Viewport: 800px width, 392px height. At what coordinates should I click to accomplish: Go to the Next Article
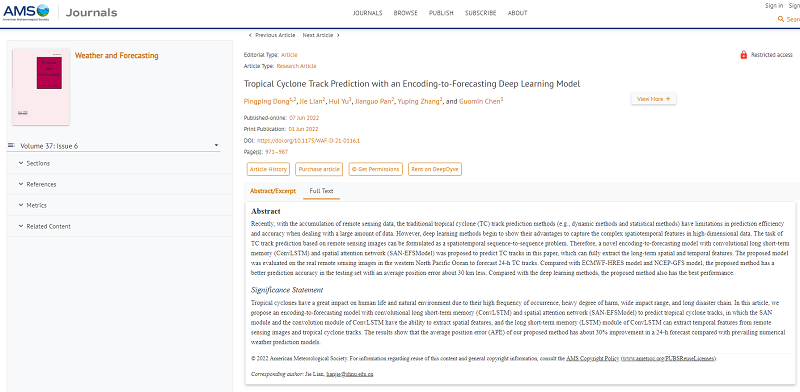pyautogui.click(x=321, y=35)
